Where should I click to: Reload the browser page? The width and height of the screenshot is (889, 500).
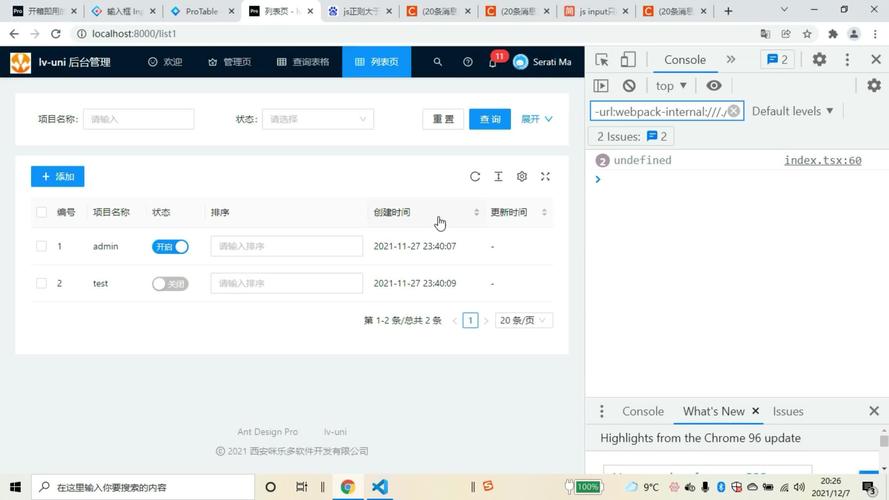(x=56, y=34)
